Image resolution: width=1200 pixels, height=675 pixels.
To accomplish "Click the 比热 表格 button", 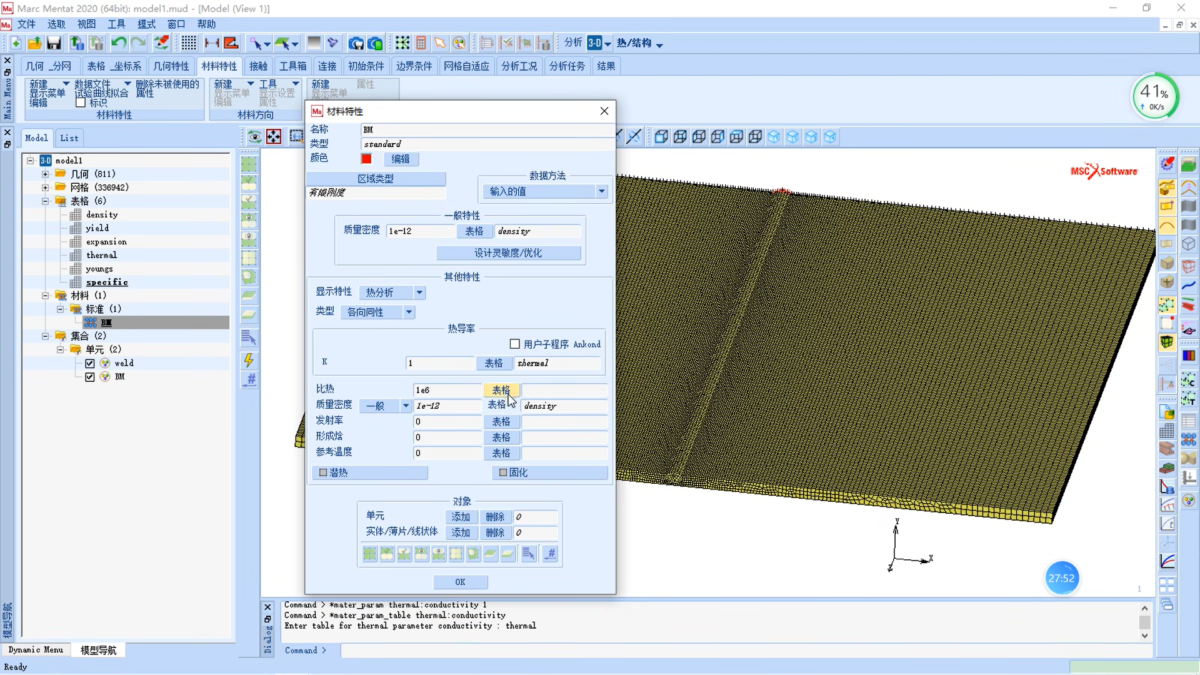I will tap(501, 390).
